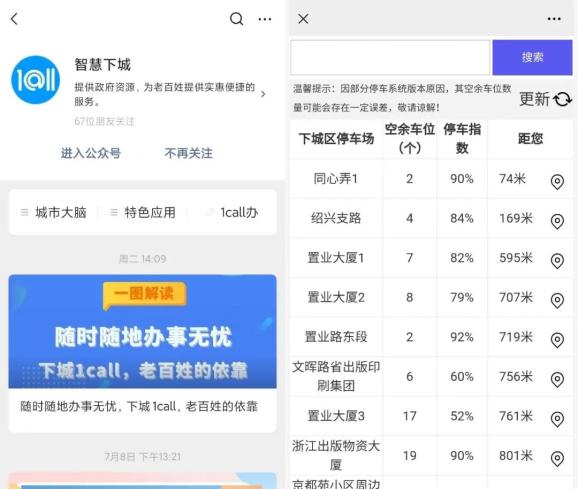Expand the account description chevron arrow
The width and height of the screenshot is (578, 489).
coord(263,94)
